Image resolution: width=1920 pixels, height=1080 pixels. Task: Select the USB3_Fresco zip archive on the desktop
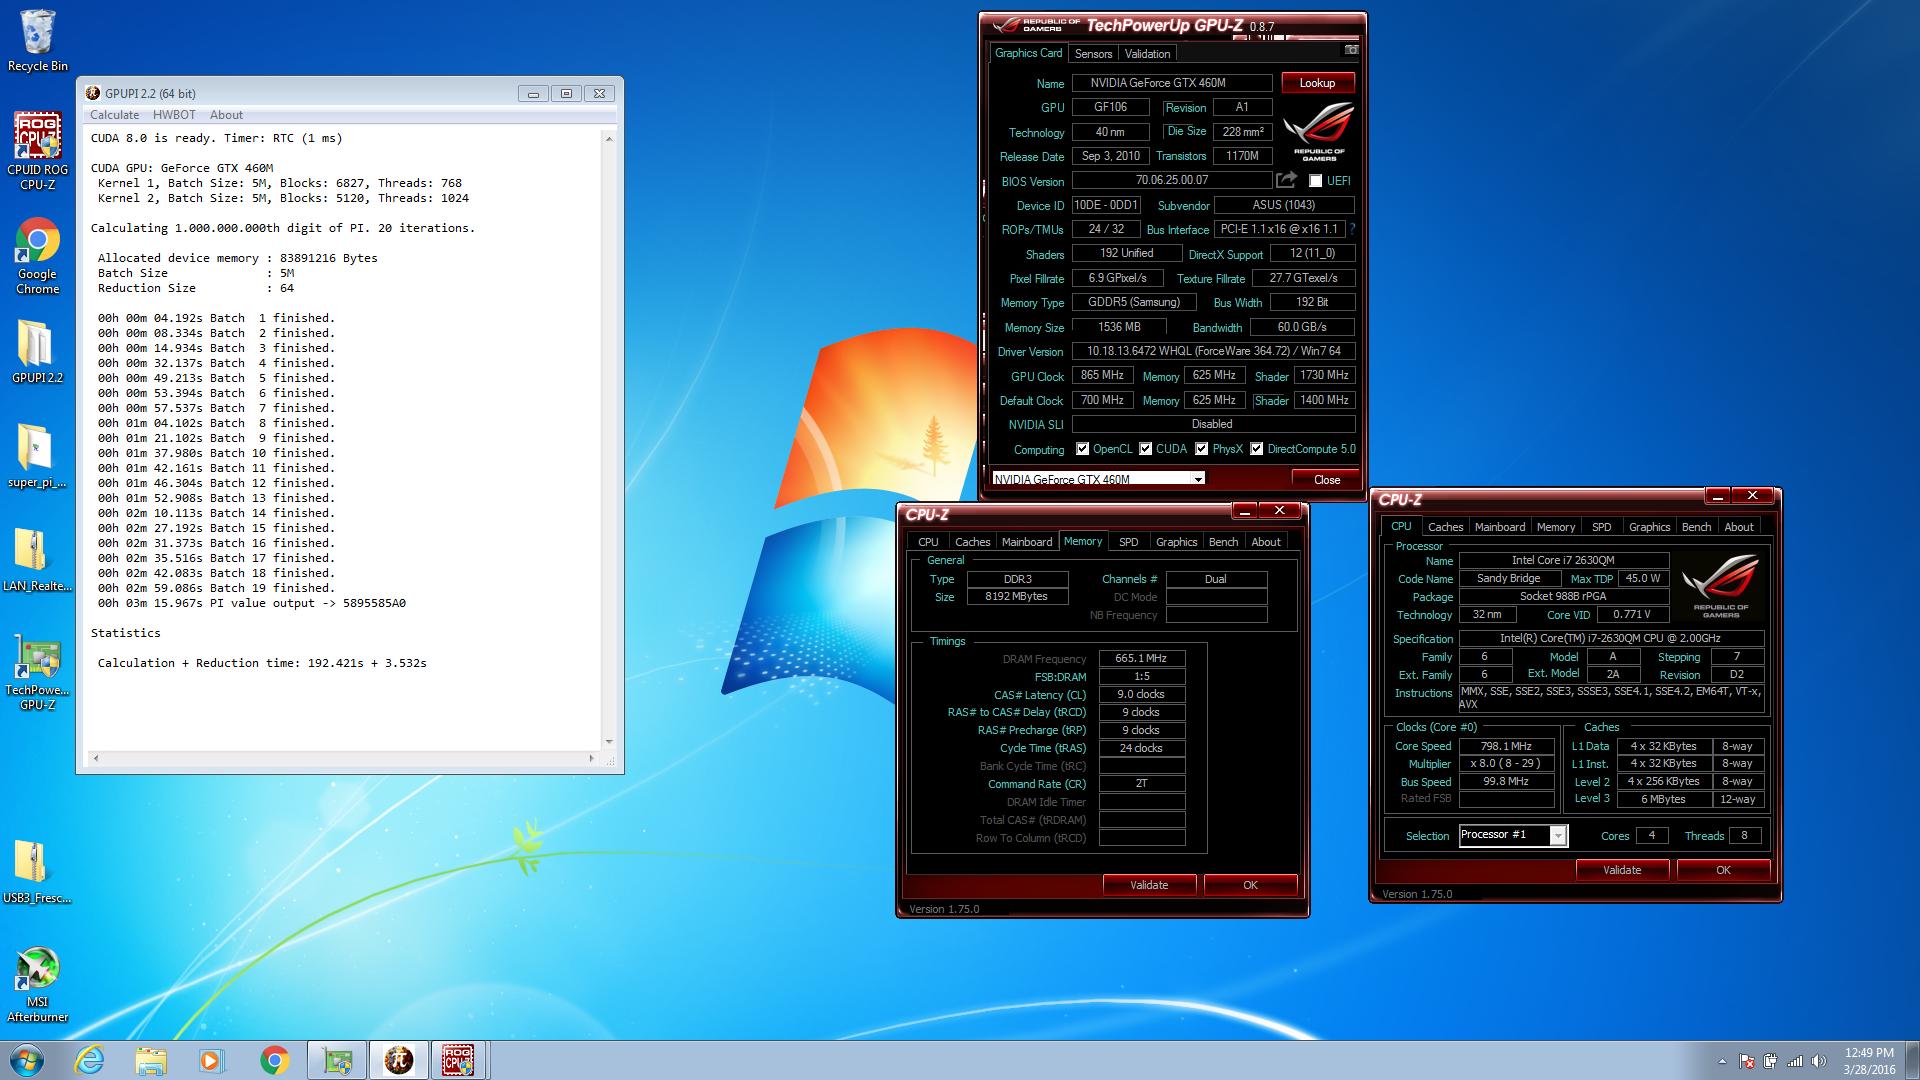[x=37, y=872]
